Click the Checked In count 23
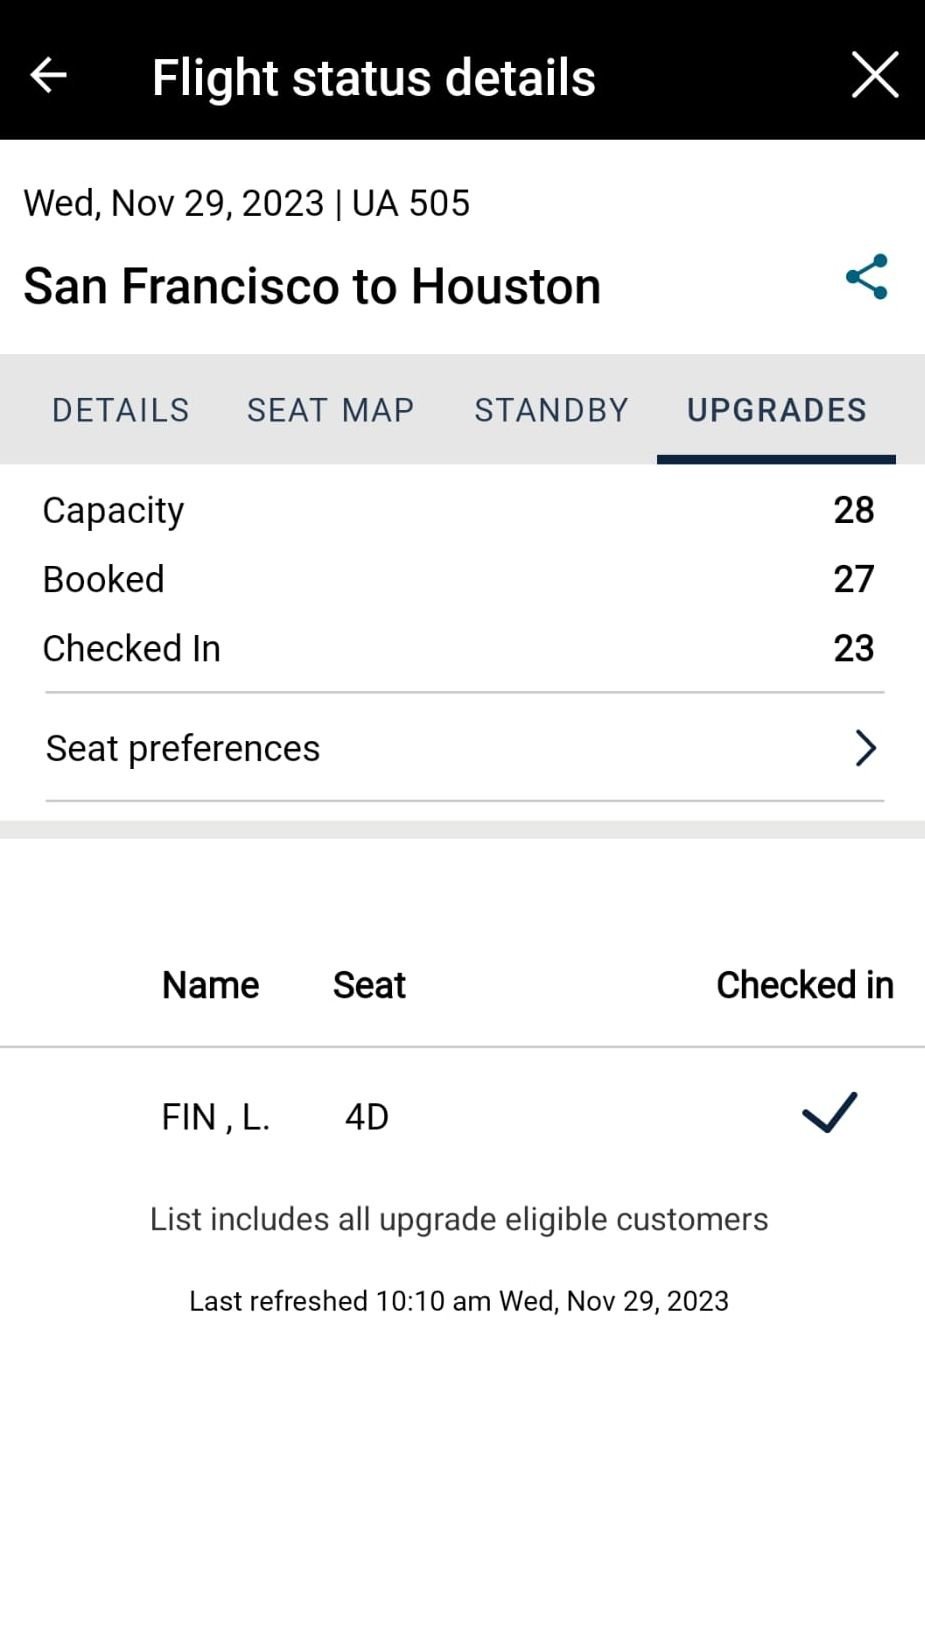Viewport: 925px width, 1647px height. coord(853,648)
